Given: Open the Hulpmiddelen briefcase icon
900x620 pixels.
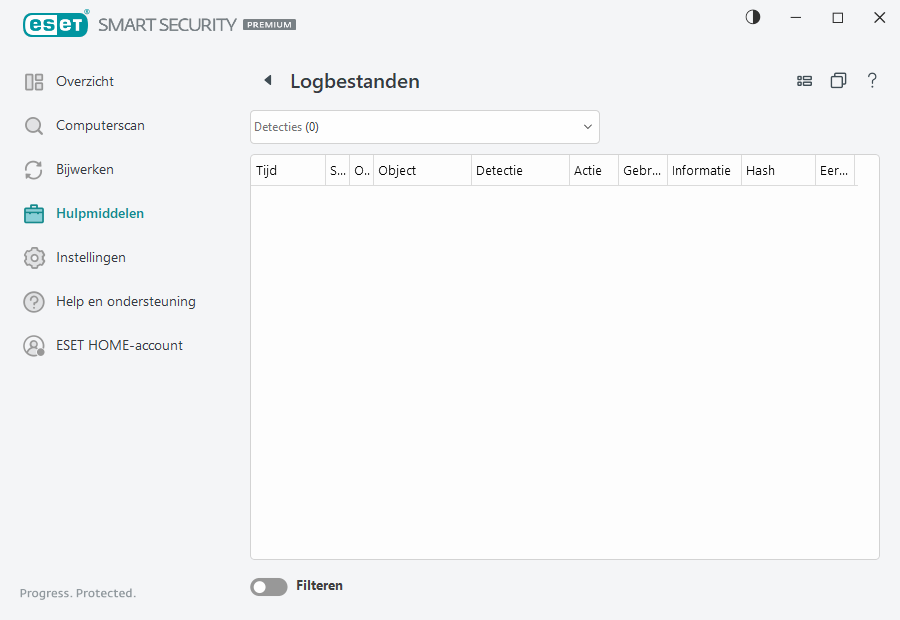Looking at the screenshot, I should point(34,213).
